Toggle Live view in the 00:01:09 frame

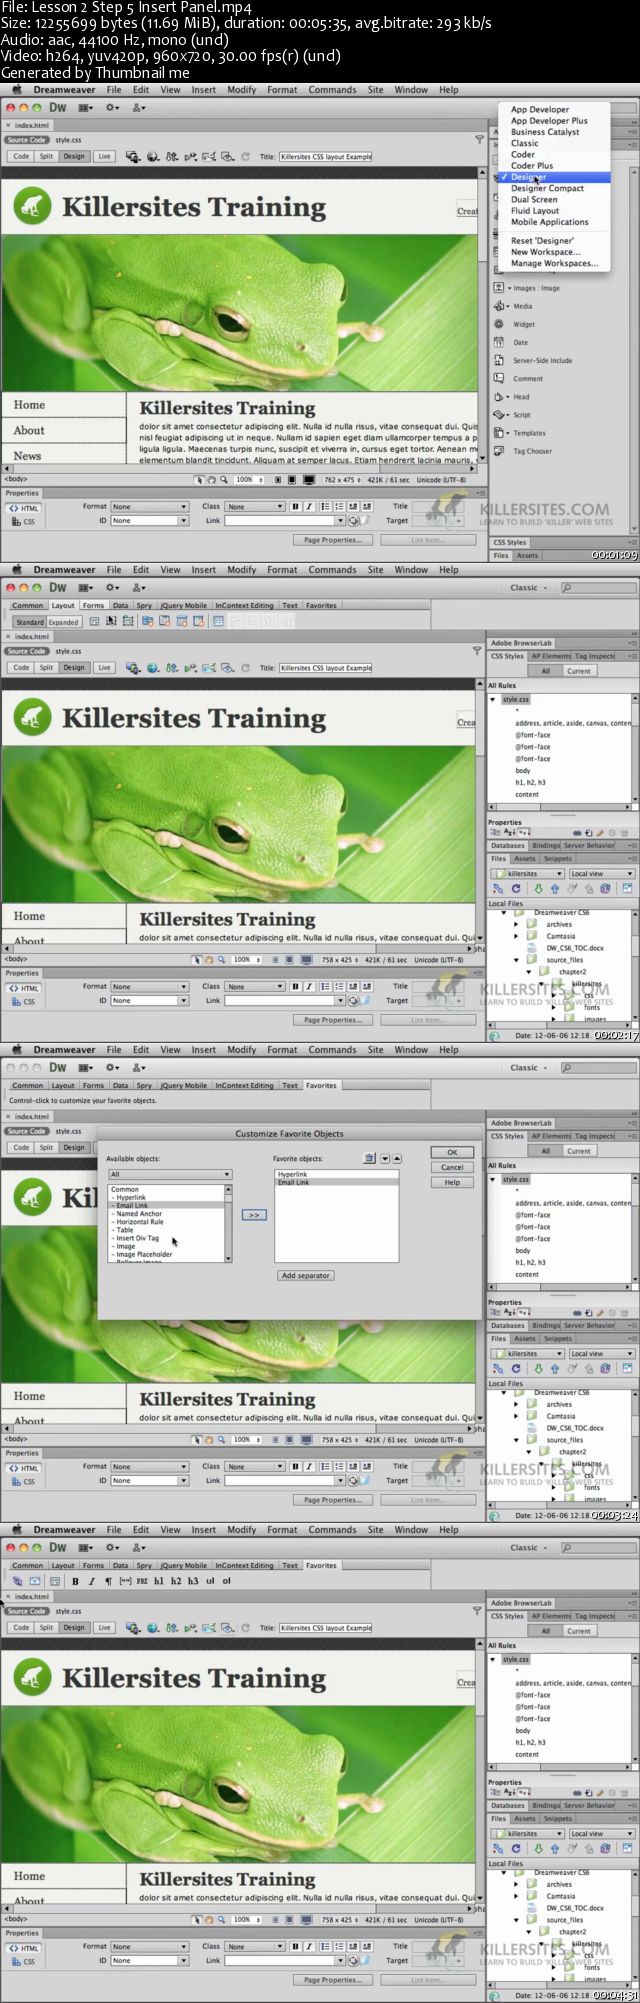[x=104, y=156]
